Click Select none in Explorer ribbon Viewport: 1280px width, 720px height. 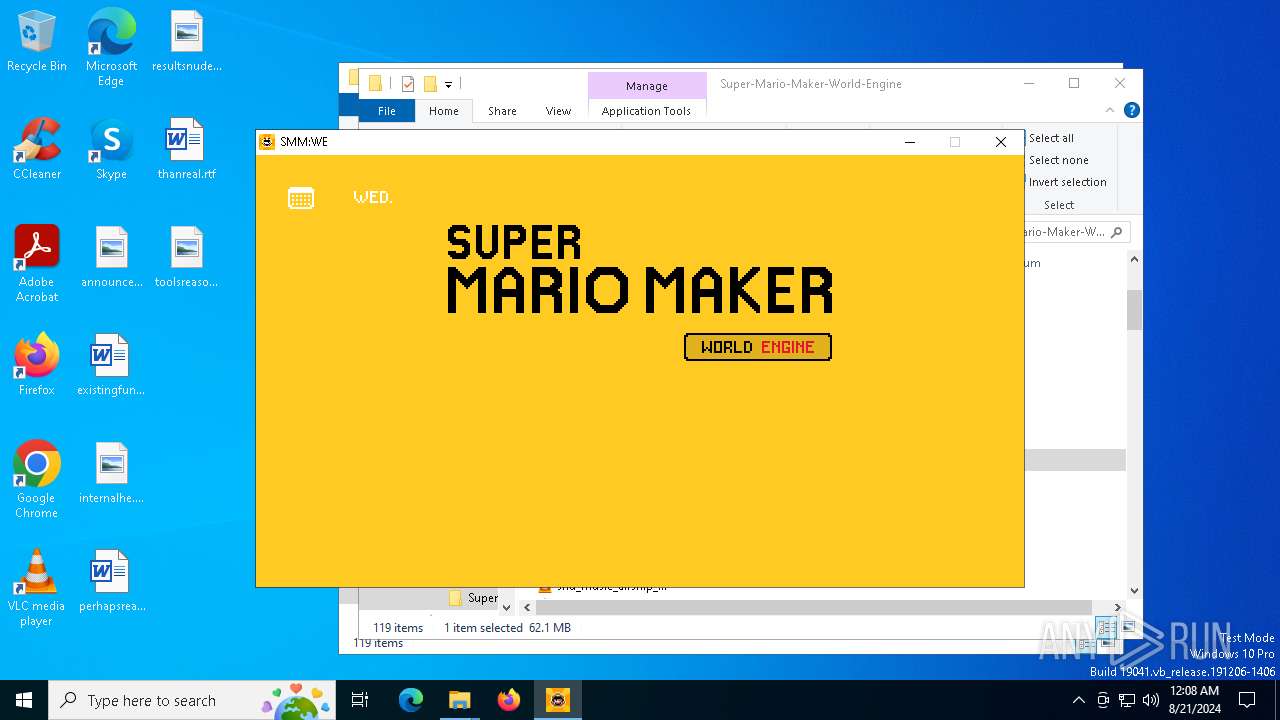point(1058,160)
